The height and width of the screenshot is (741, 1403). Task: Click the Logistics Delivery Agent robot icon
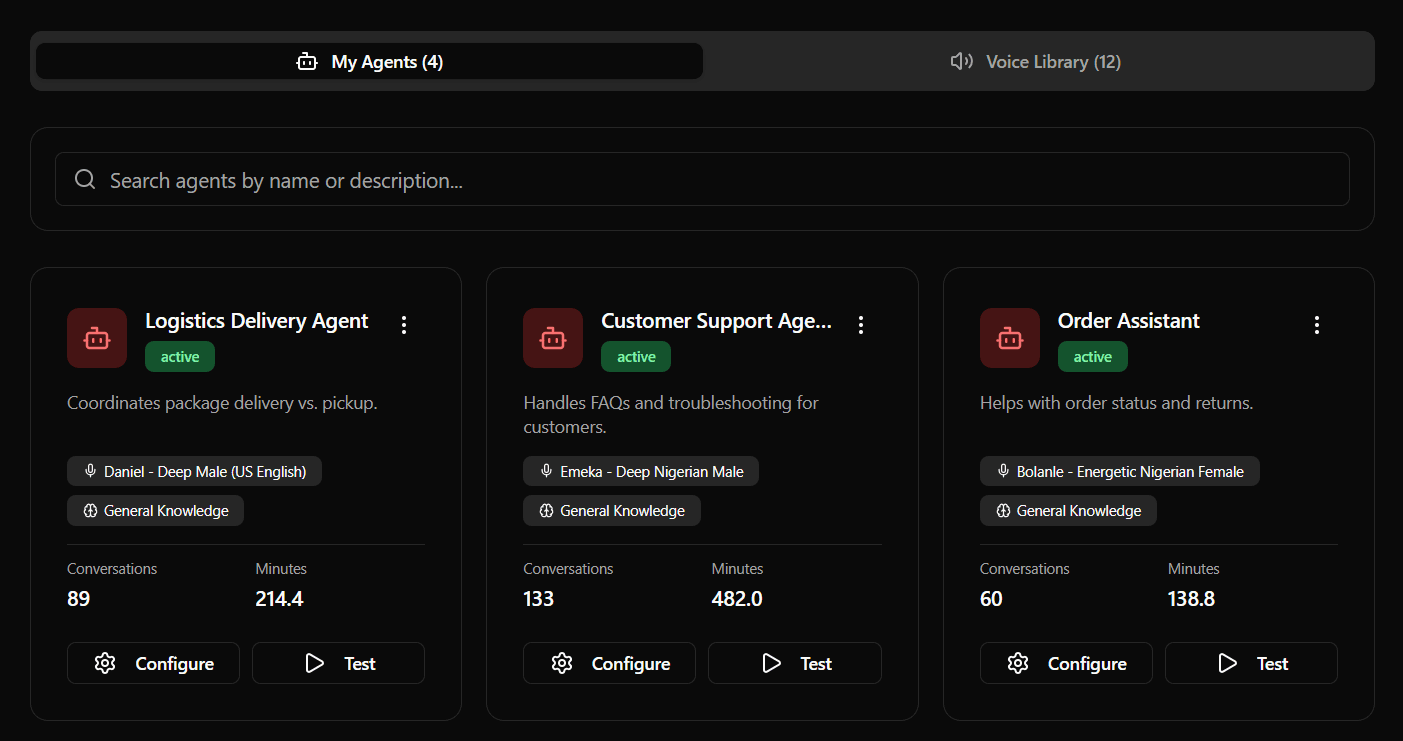[97, 338]
